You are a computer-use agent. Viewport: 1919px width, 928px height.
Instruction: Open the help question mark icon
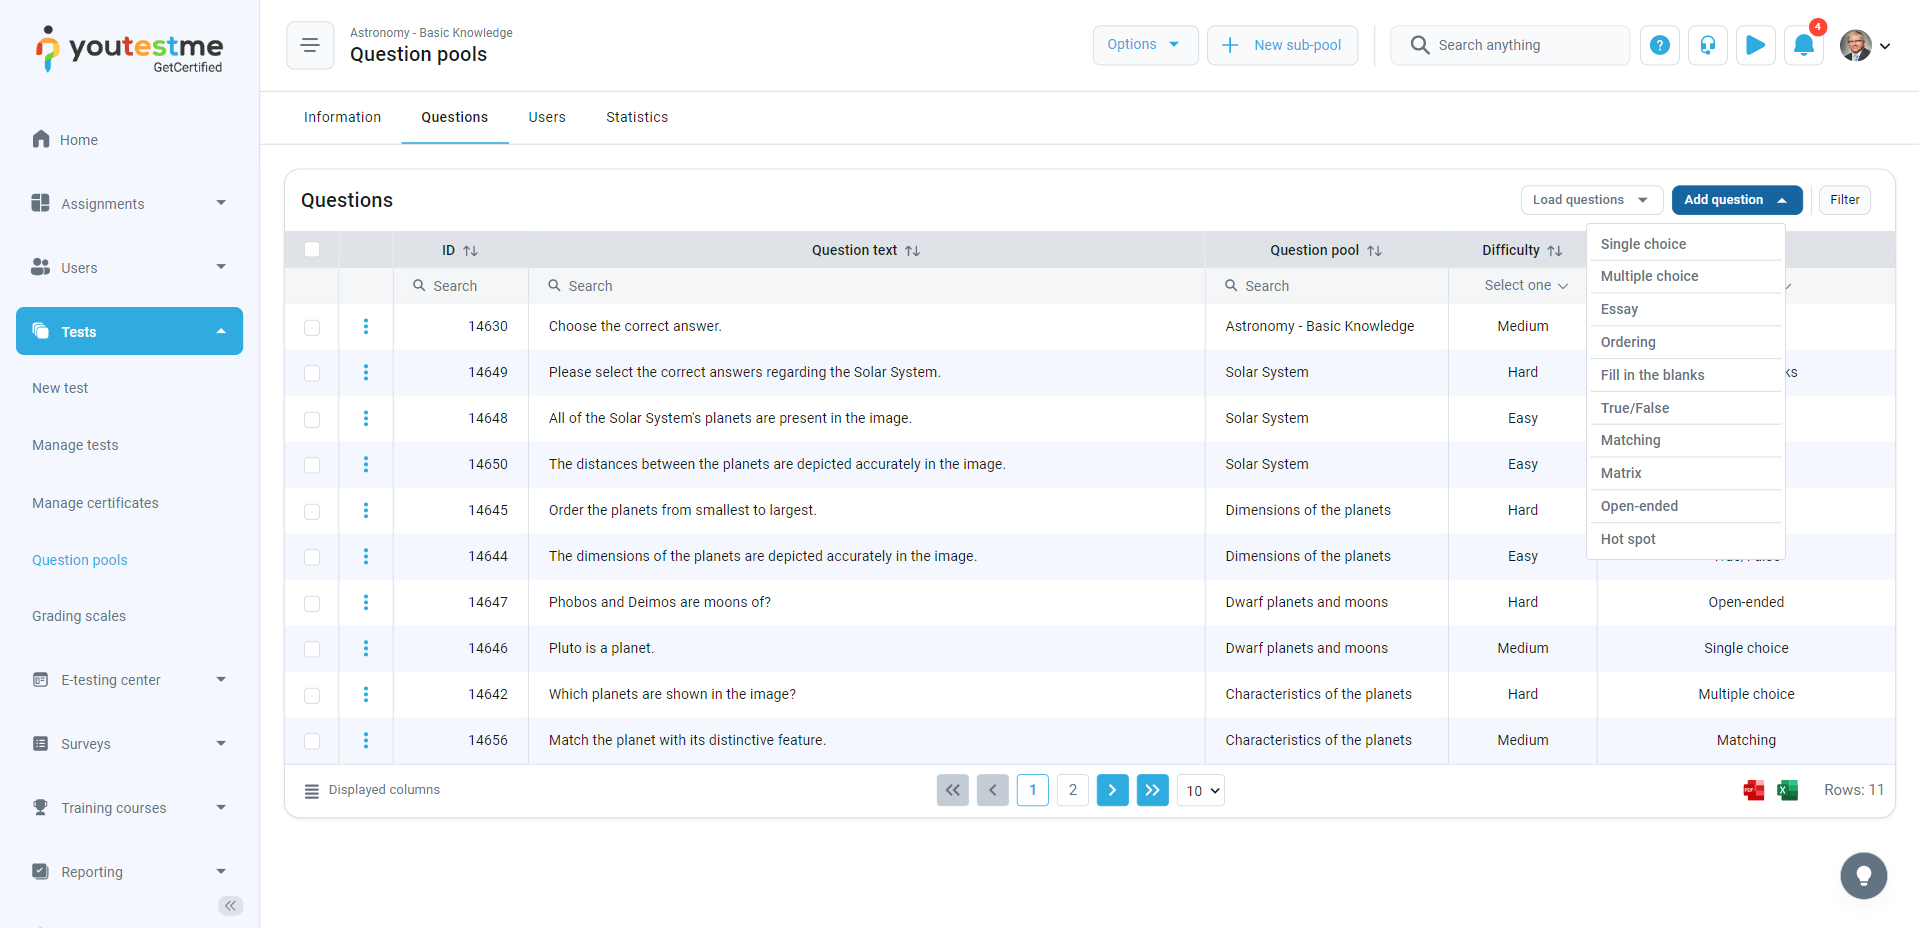coord(1659,45)
